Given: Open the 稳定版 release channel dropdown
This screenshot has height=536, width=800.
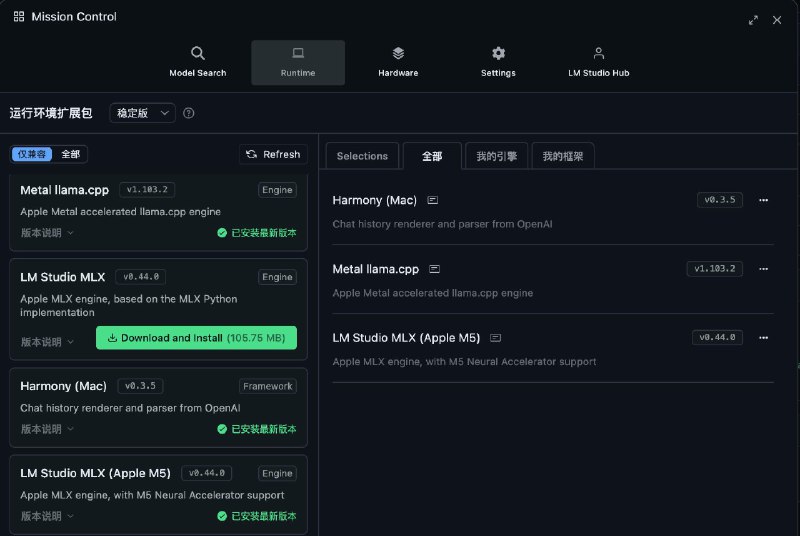Looking at the screenshot, I should point(142,114).
